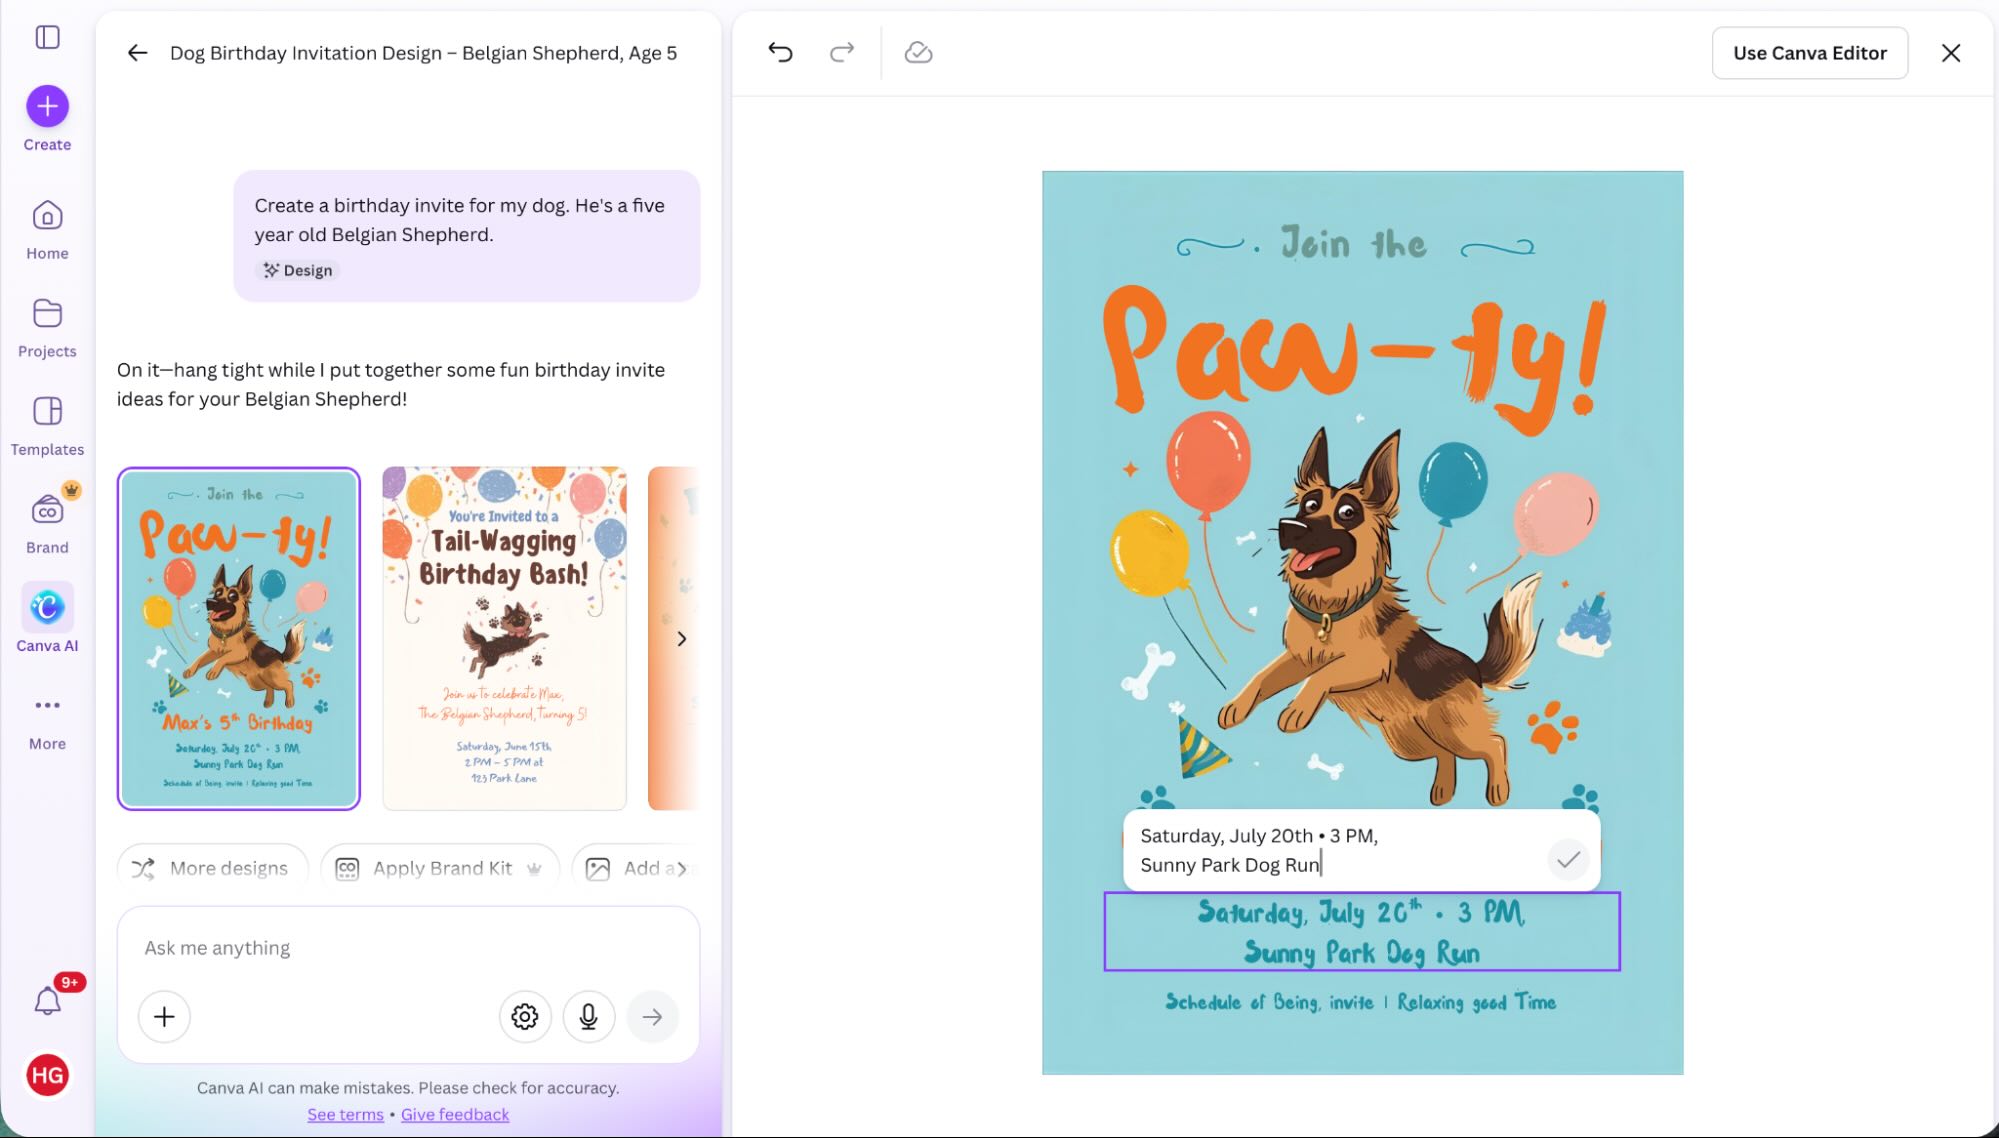Open the Give feedback link
Image resolution: width=1999 pixels, height=1138 pixels.
click(455, 1114)
